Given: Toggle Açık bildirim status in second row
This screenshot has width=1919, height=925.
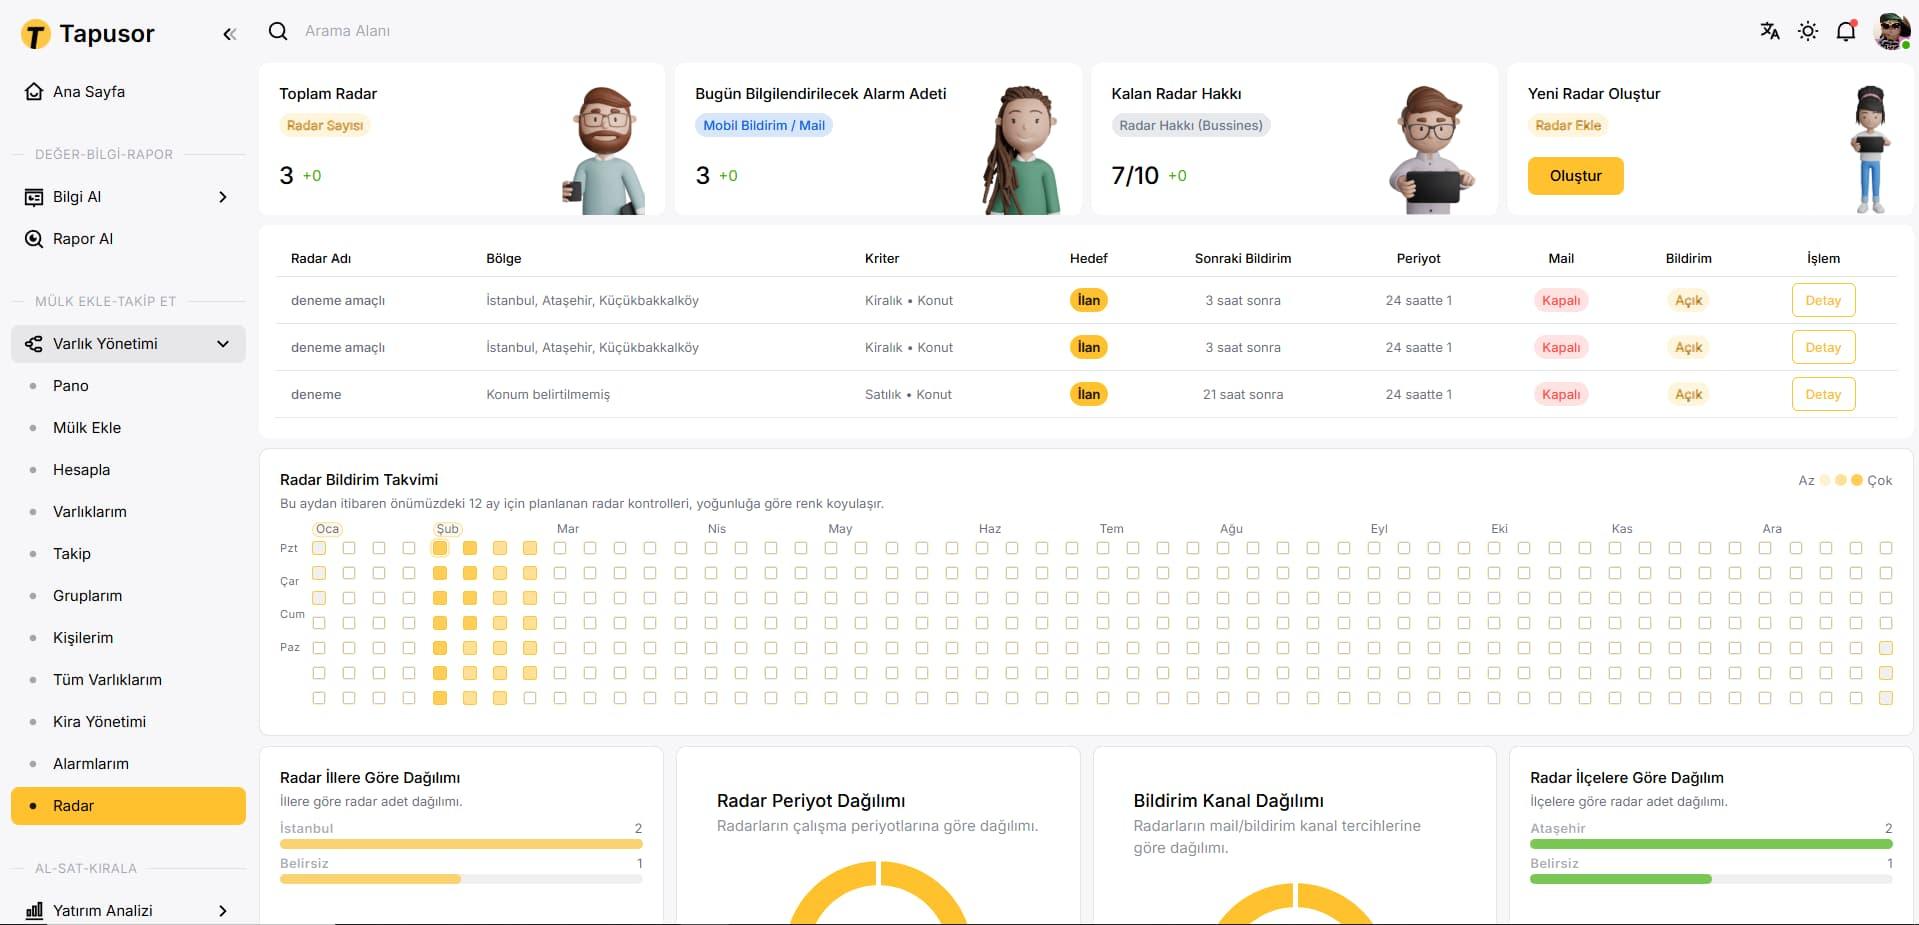Looking at the screenshot, I should tap(1688, 347).
